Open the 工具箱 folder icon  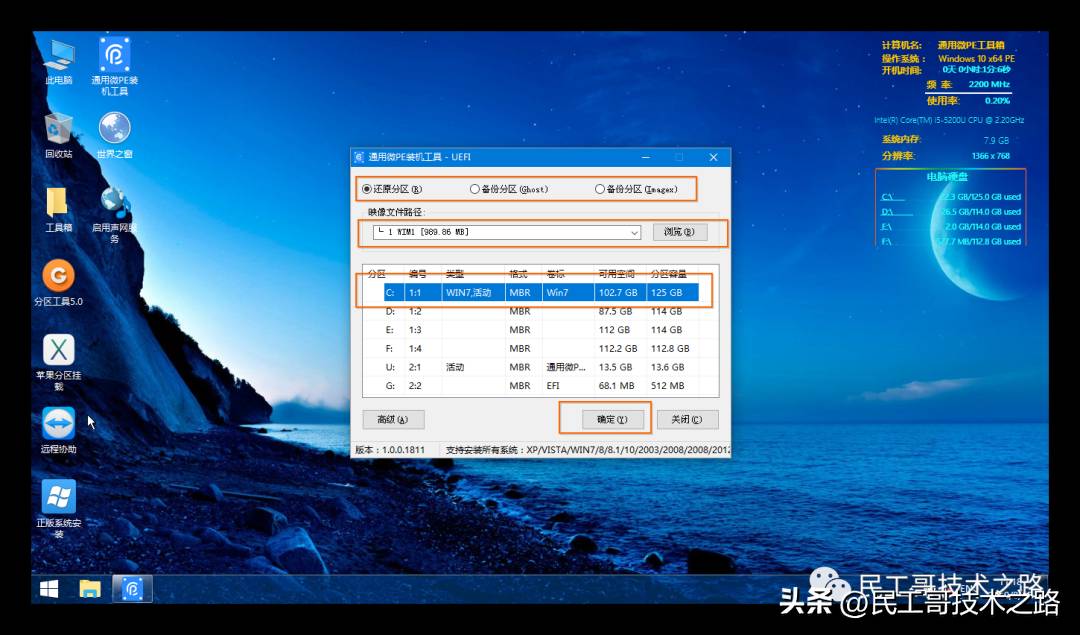[59, 209]
